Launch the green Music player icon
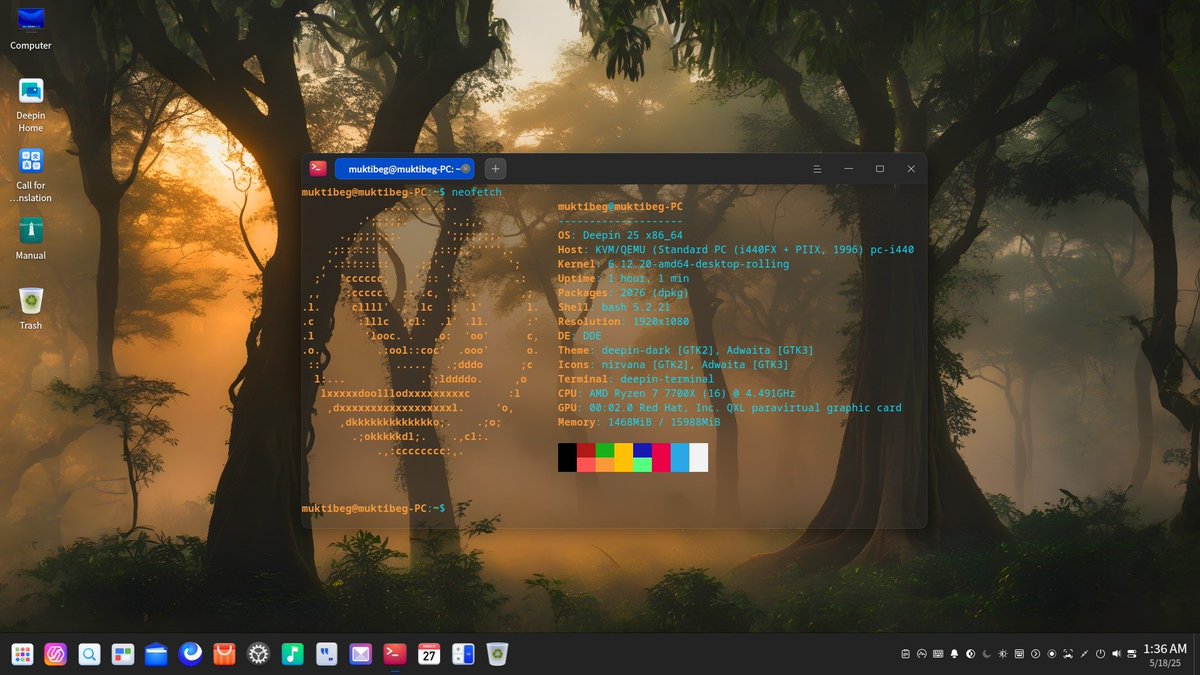Screen dimensions: 1200x675 pyautogui.click(x=292, y=654)
